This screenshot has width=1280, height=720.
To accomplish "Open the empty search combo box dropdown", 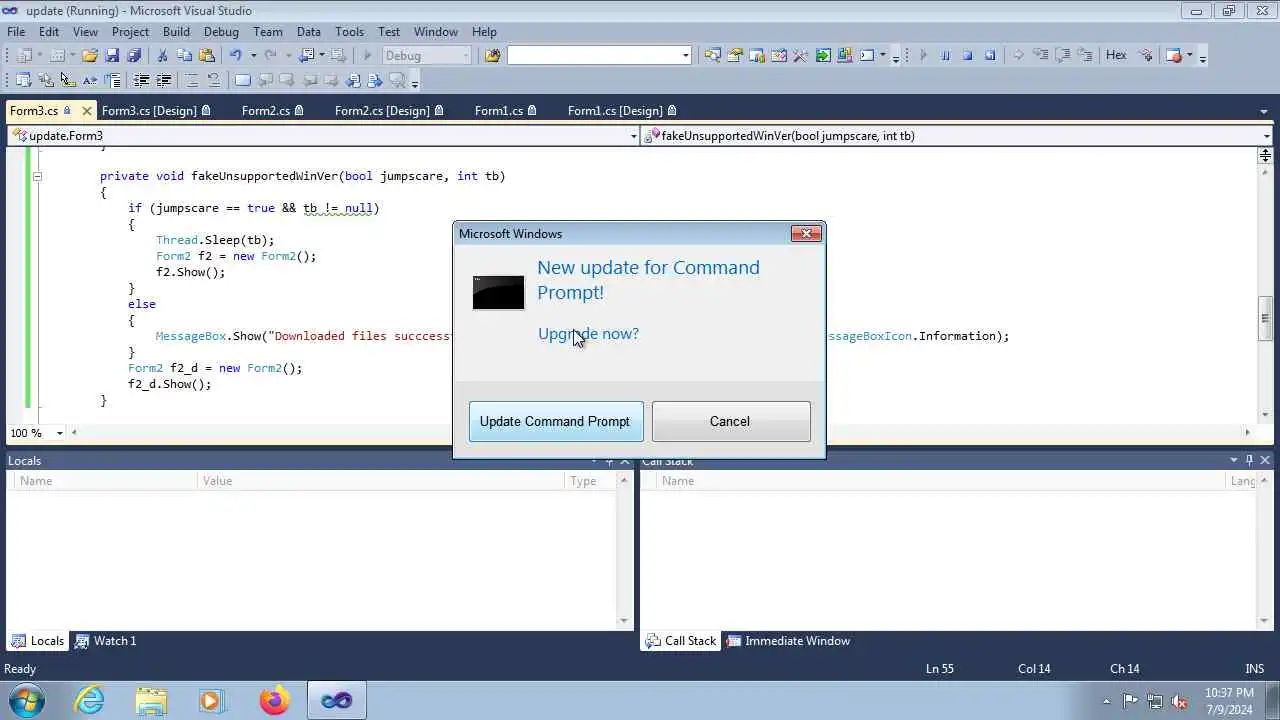I will pyautogui.click(x=685, y=56).
